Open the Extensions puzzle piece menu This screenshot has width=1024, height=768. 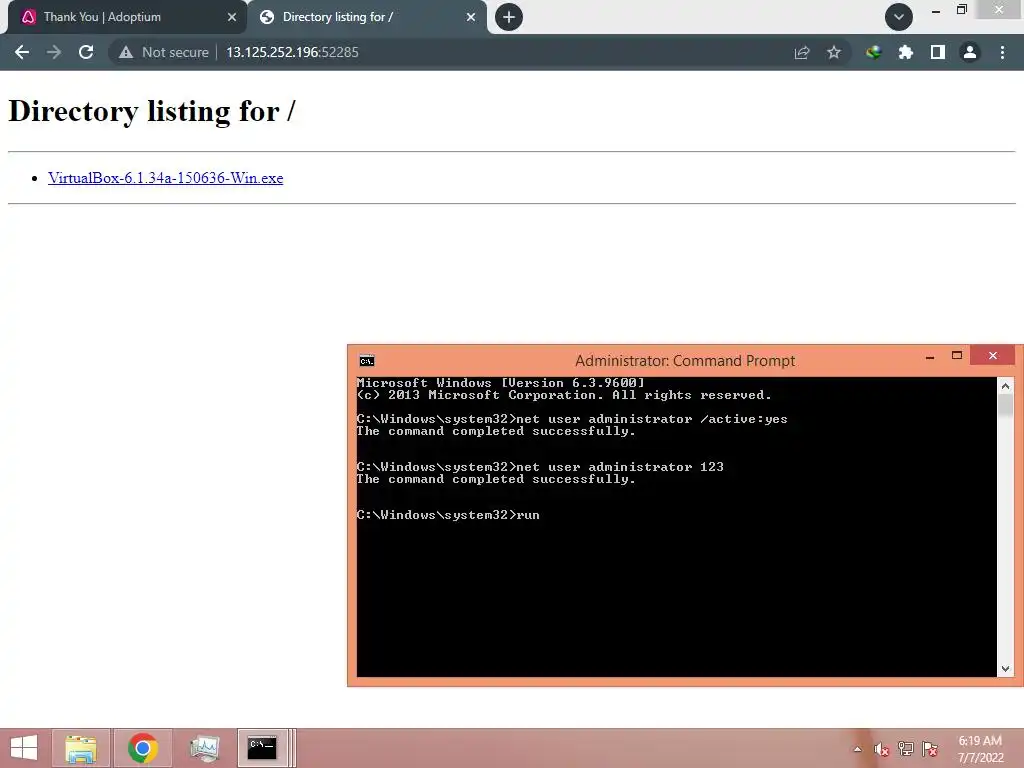tap(905, 52)
